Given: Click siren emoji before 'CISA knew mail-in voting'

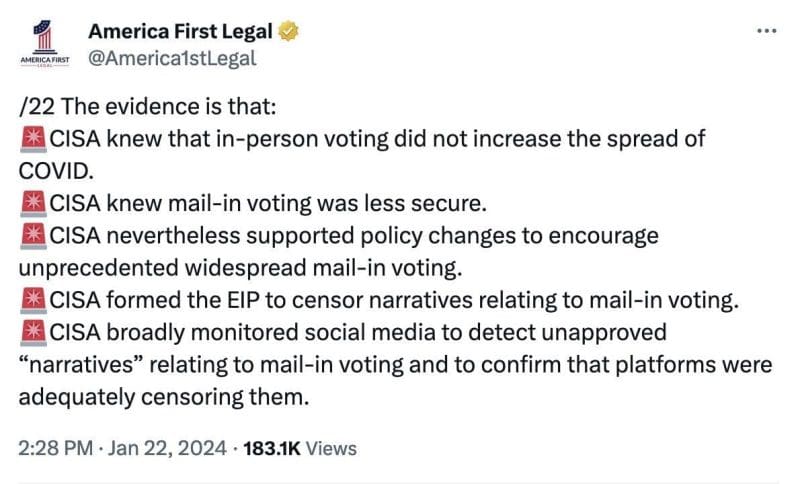Looking at the screenshot, I should tap(32, 204).
